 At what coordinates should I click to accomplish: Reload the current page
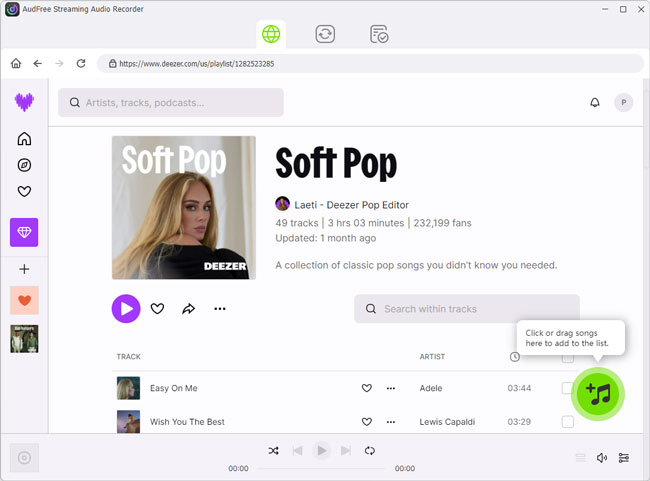click(81, 63)
